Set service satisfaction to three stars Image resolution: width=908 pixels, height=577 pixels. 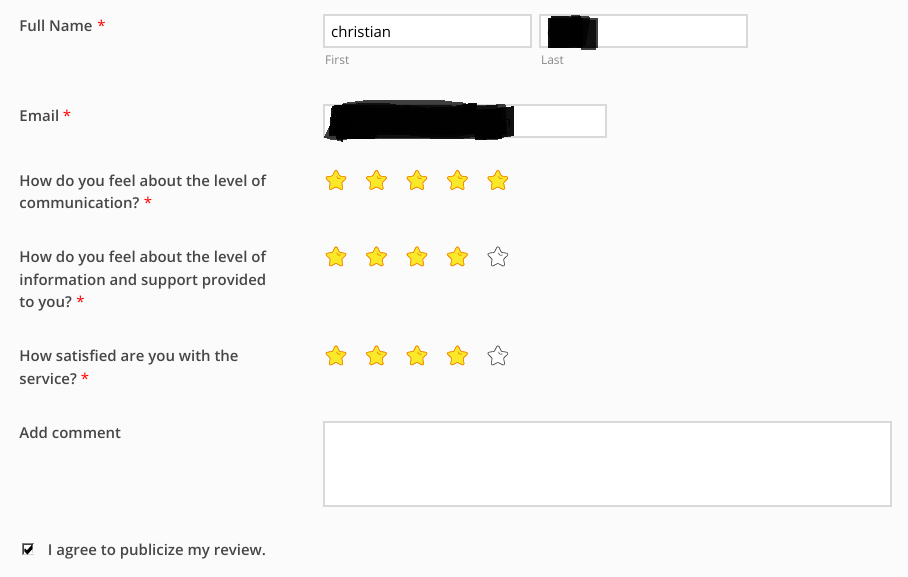417,356
